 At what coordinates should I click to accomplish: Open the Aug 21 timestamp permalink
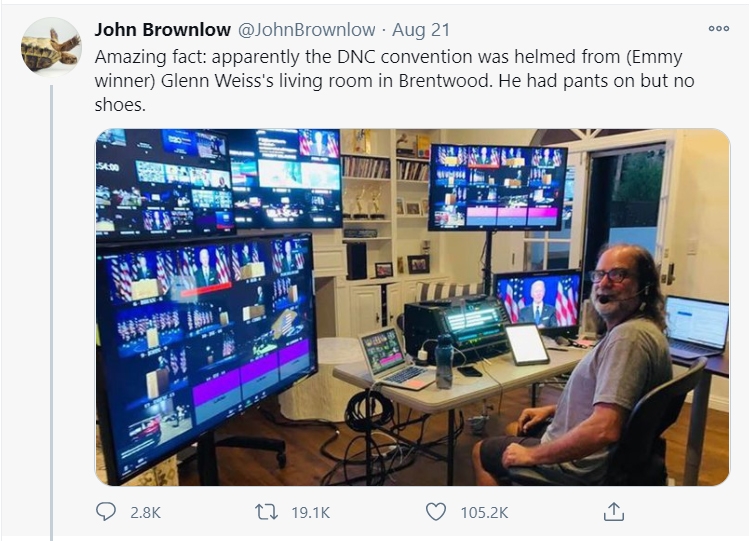(x=421, y=30)
